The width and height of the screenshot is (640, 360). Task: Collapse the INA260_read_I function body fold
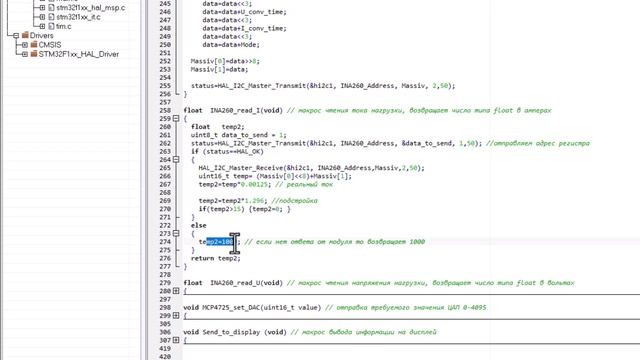click(176, 119)
